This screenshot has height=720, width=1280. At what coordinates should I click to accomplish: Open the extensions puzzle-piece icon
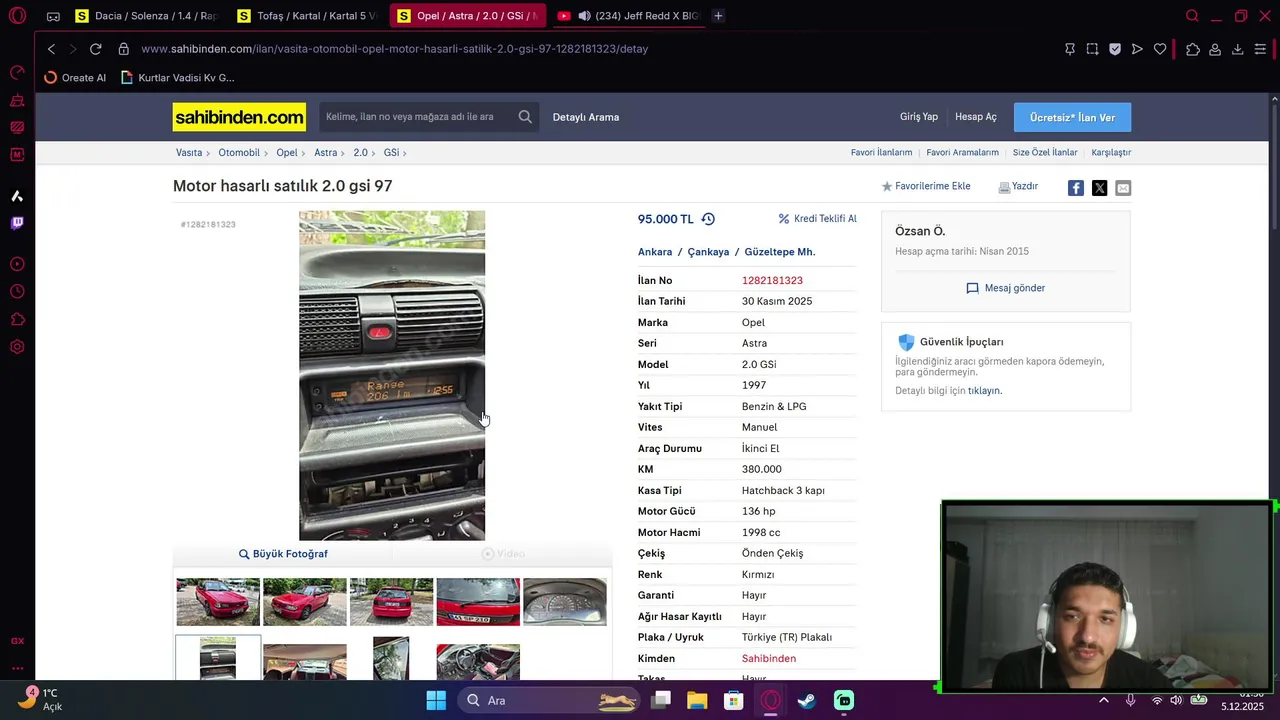click(1193, 49)
